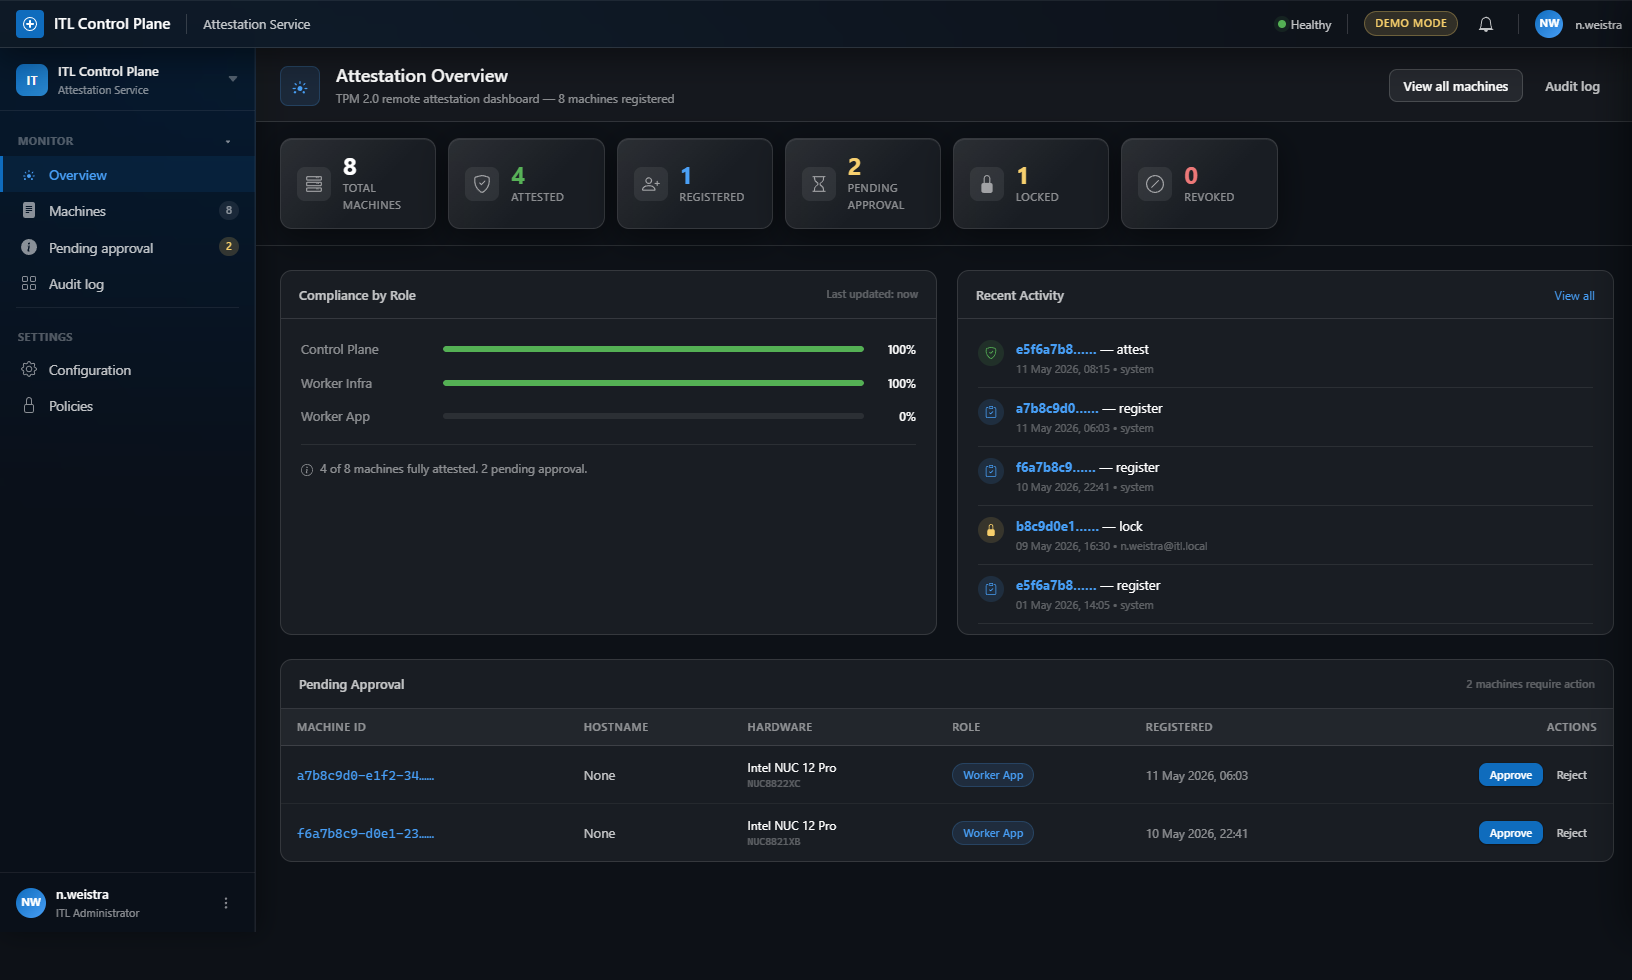Click the View all machines button

point(1456,86)
